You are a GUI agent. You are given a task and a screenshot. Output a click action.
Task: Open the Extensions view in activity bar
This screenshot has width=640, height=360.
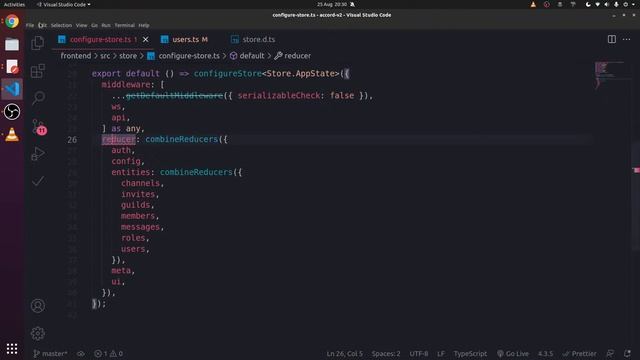click(x=38, y=71)
